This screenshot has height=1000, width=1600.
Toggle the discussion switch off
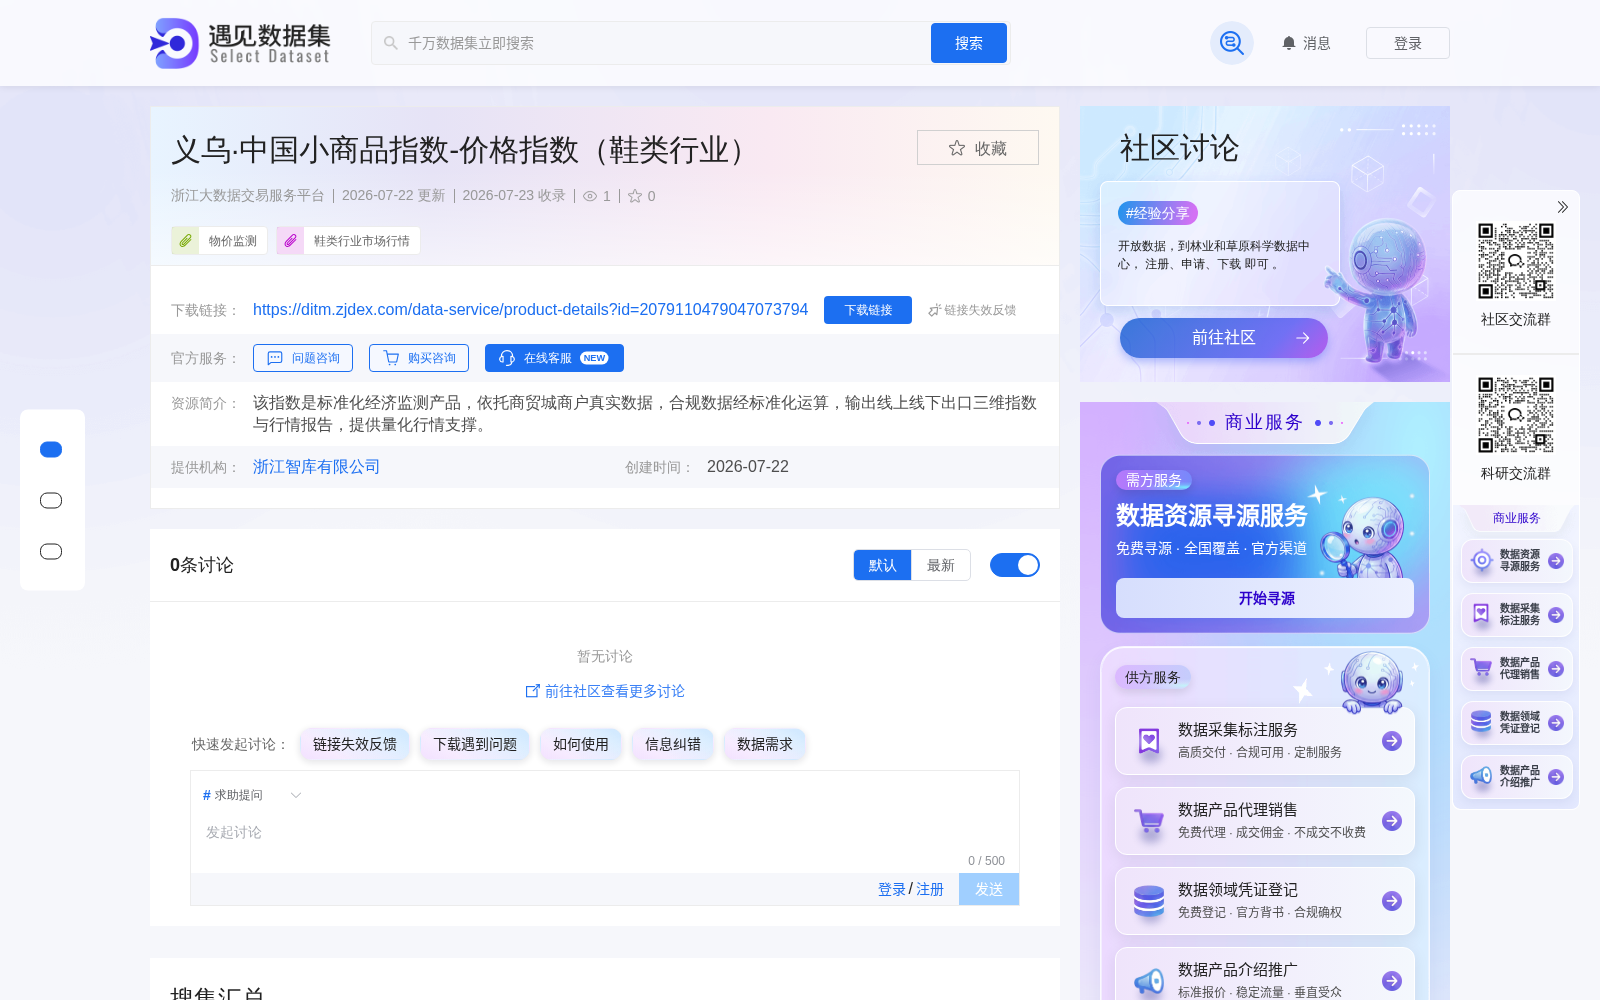point(1015,565)
